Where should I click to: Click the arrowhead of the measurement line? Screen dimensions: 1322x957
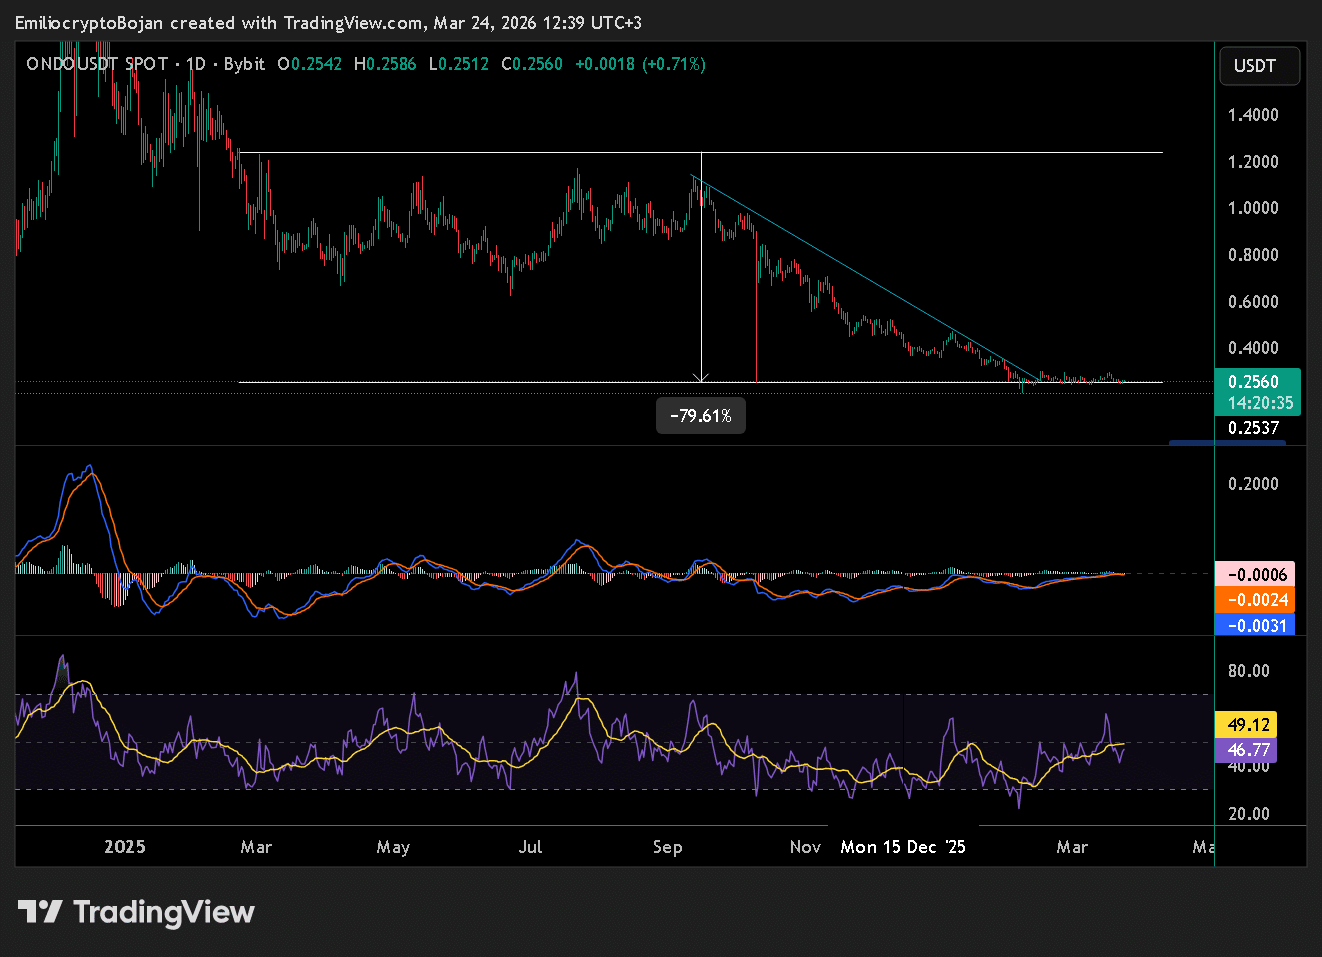[x=701, y=378]
